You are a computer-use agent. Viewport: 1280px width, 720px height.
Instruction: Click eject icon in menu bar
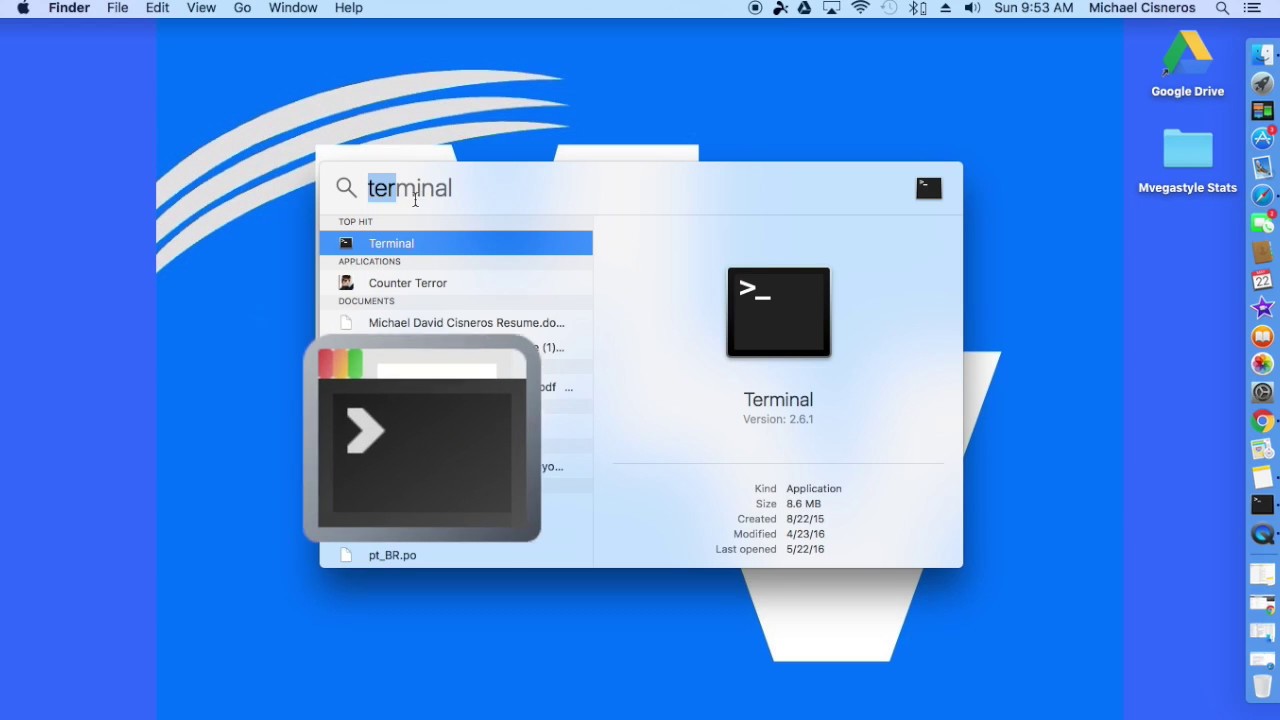945,8
